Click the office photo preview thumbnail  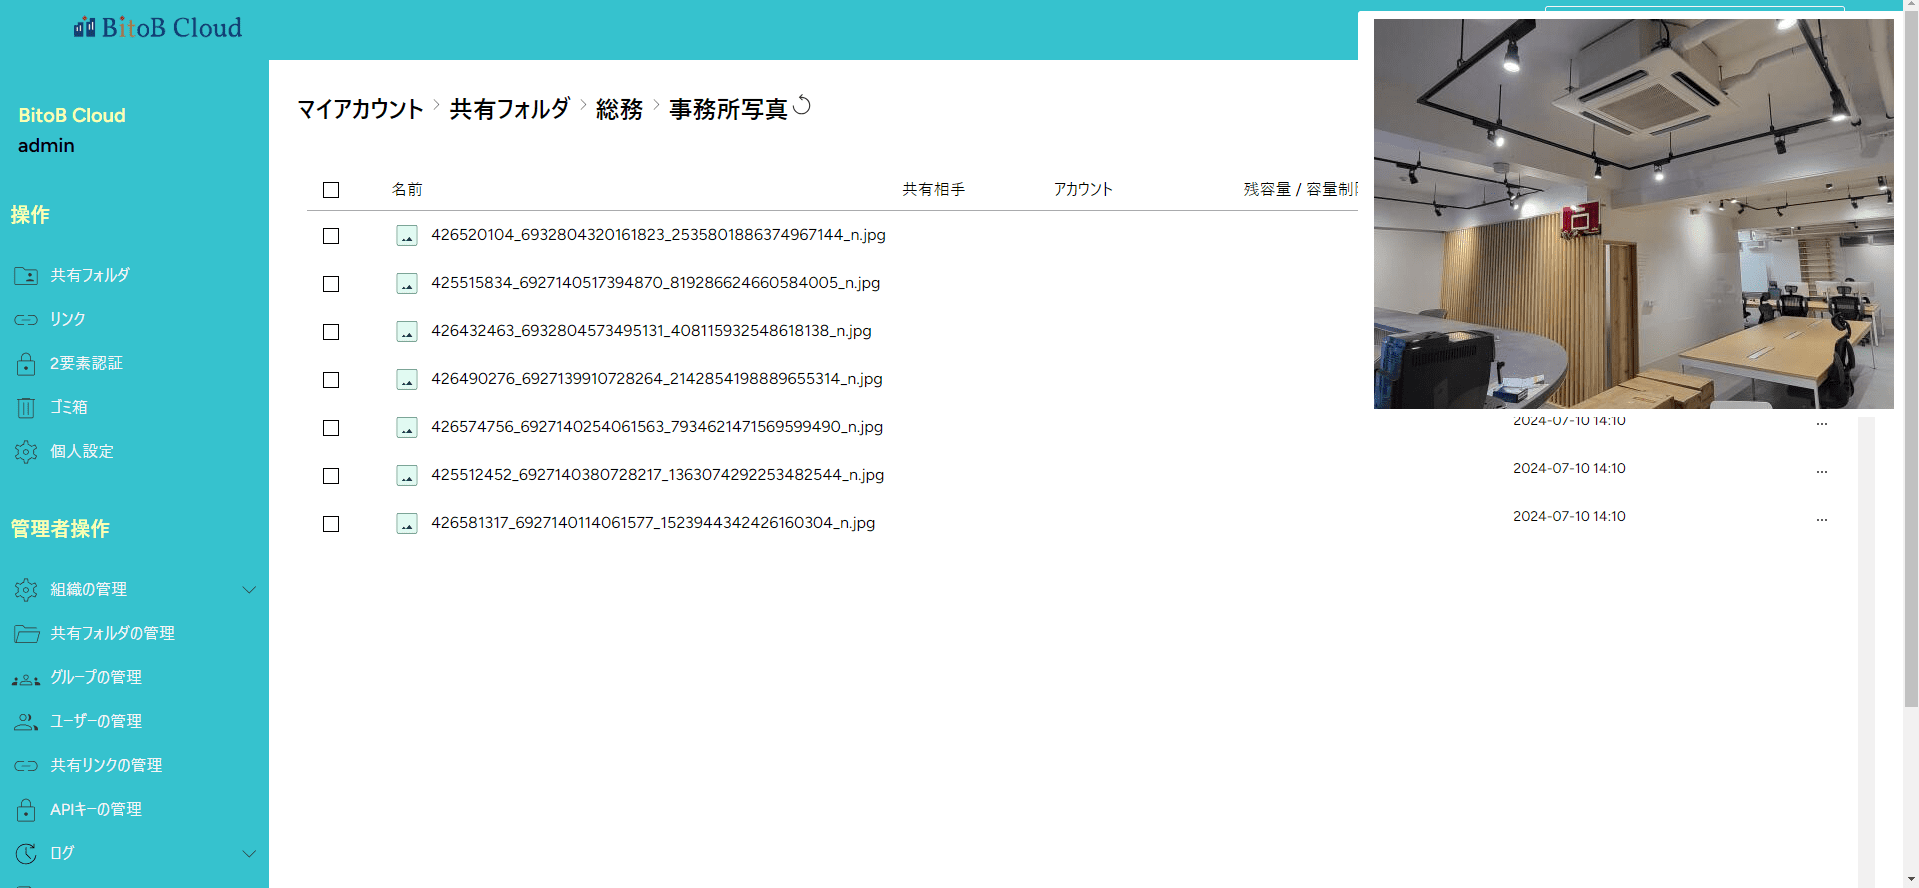[1633, 213]
